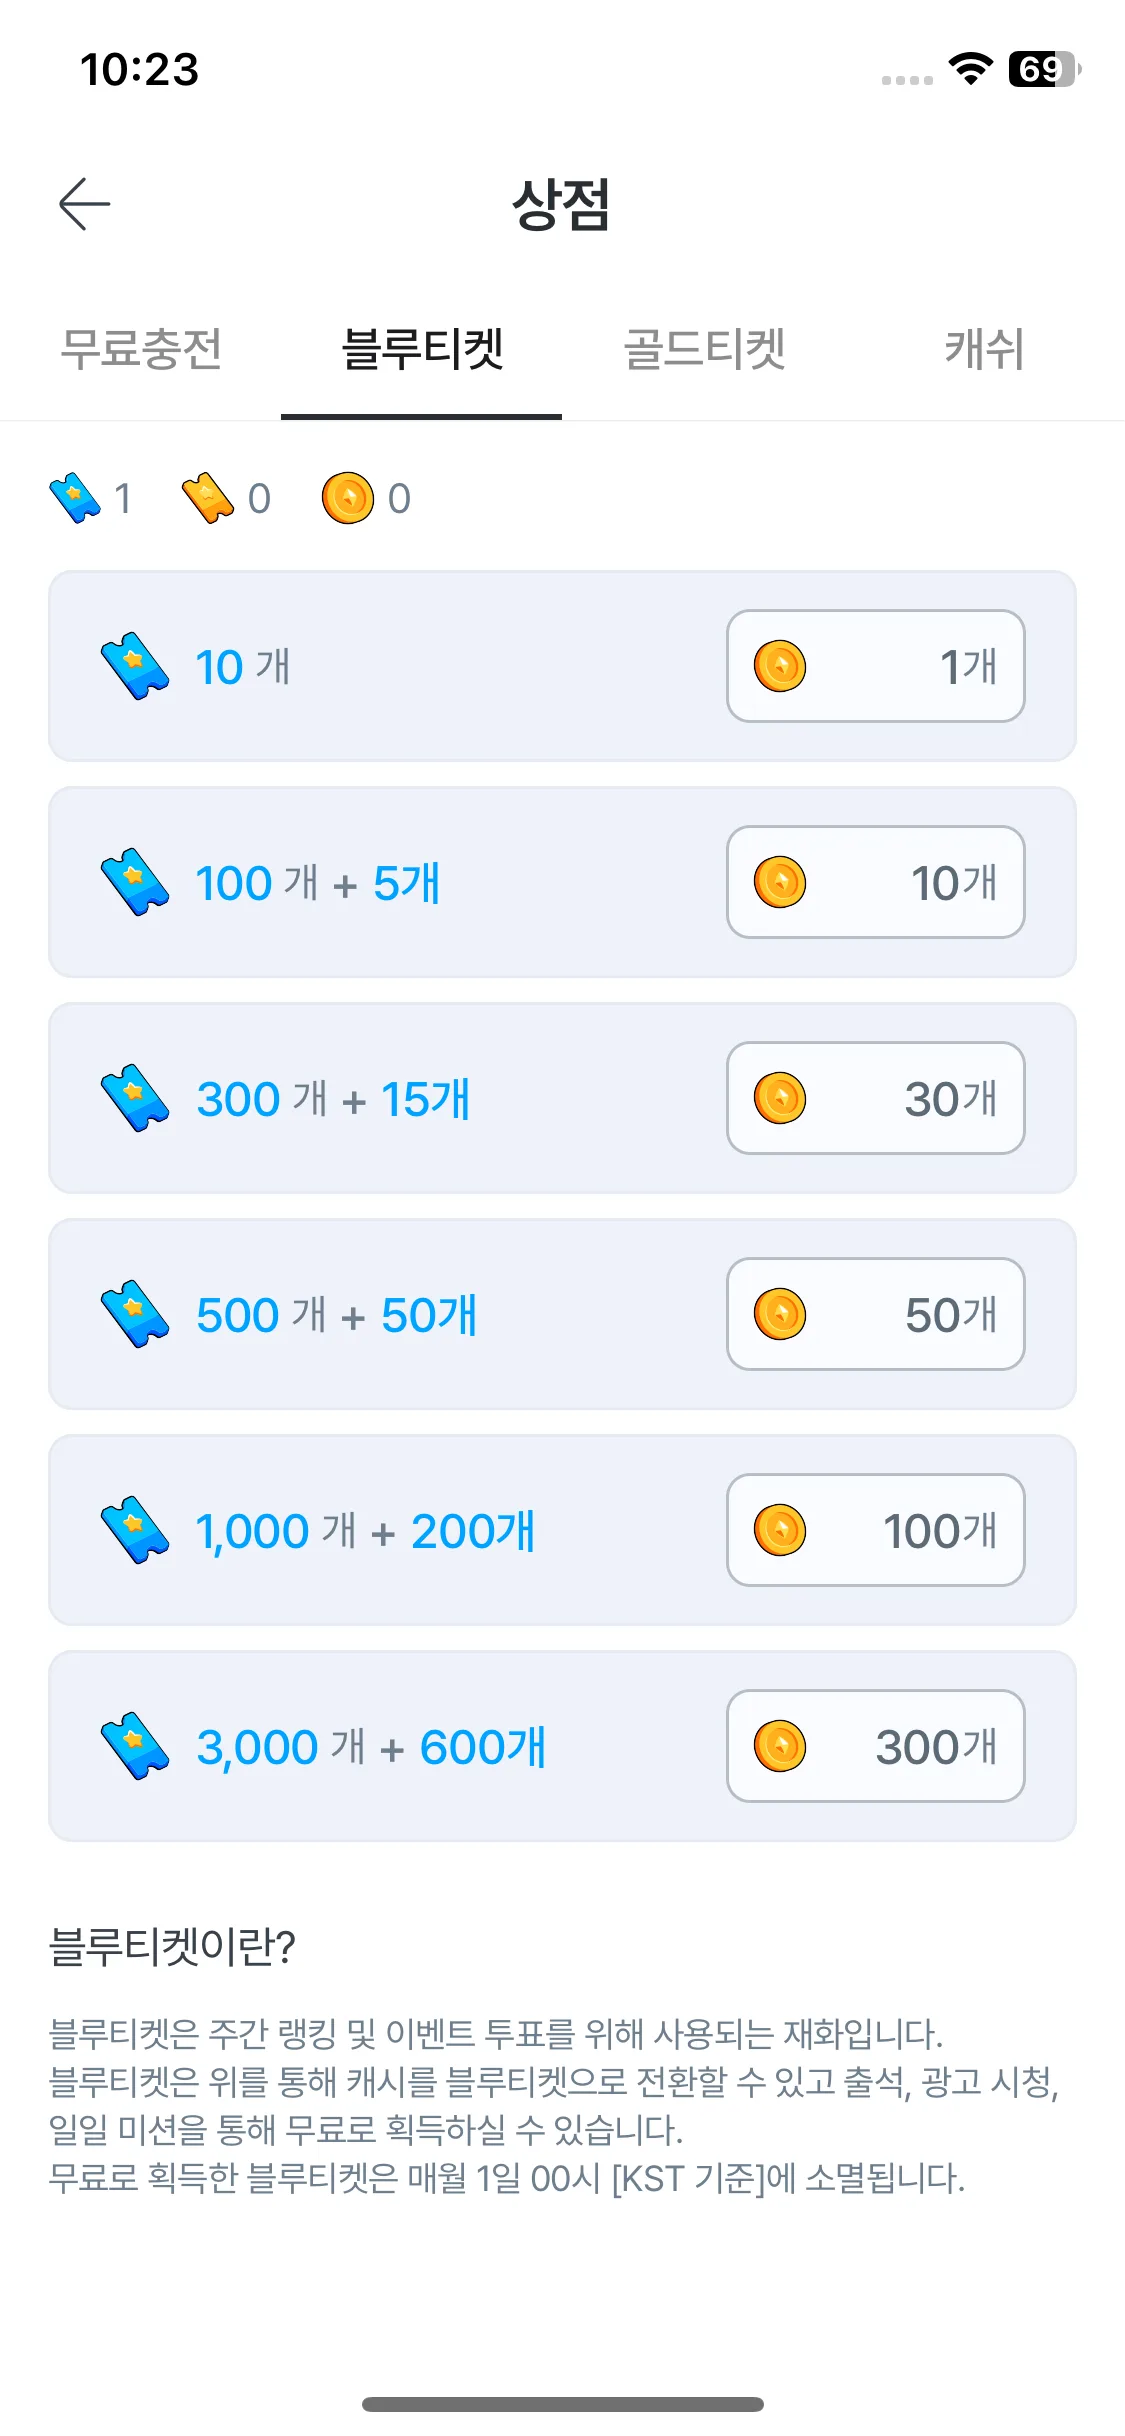The width and height of the screenshot is (1125, 2436).
Task: Switch to the 무료충전 tab
Action: (x=141, y=349)
